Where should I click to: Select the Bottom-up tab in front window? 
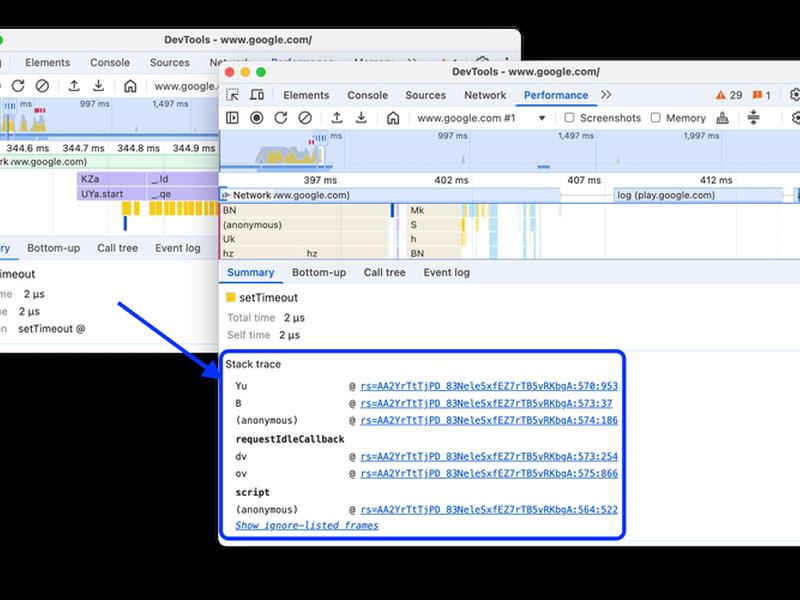point(319,272)
